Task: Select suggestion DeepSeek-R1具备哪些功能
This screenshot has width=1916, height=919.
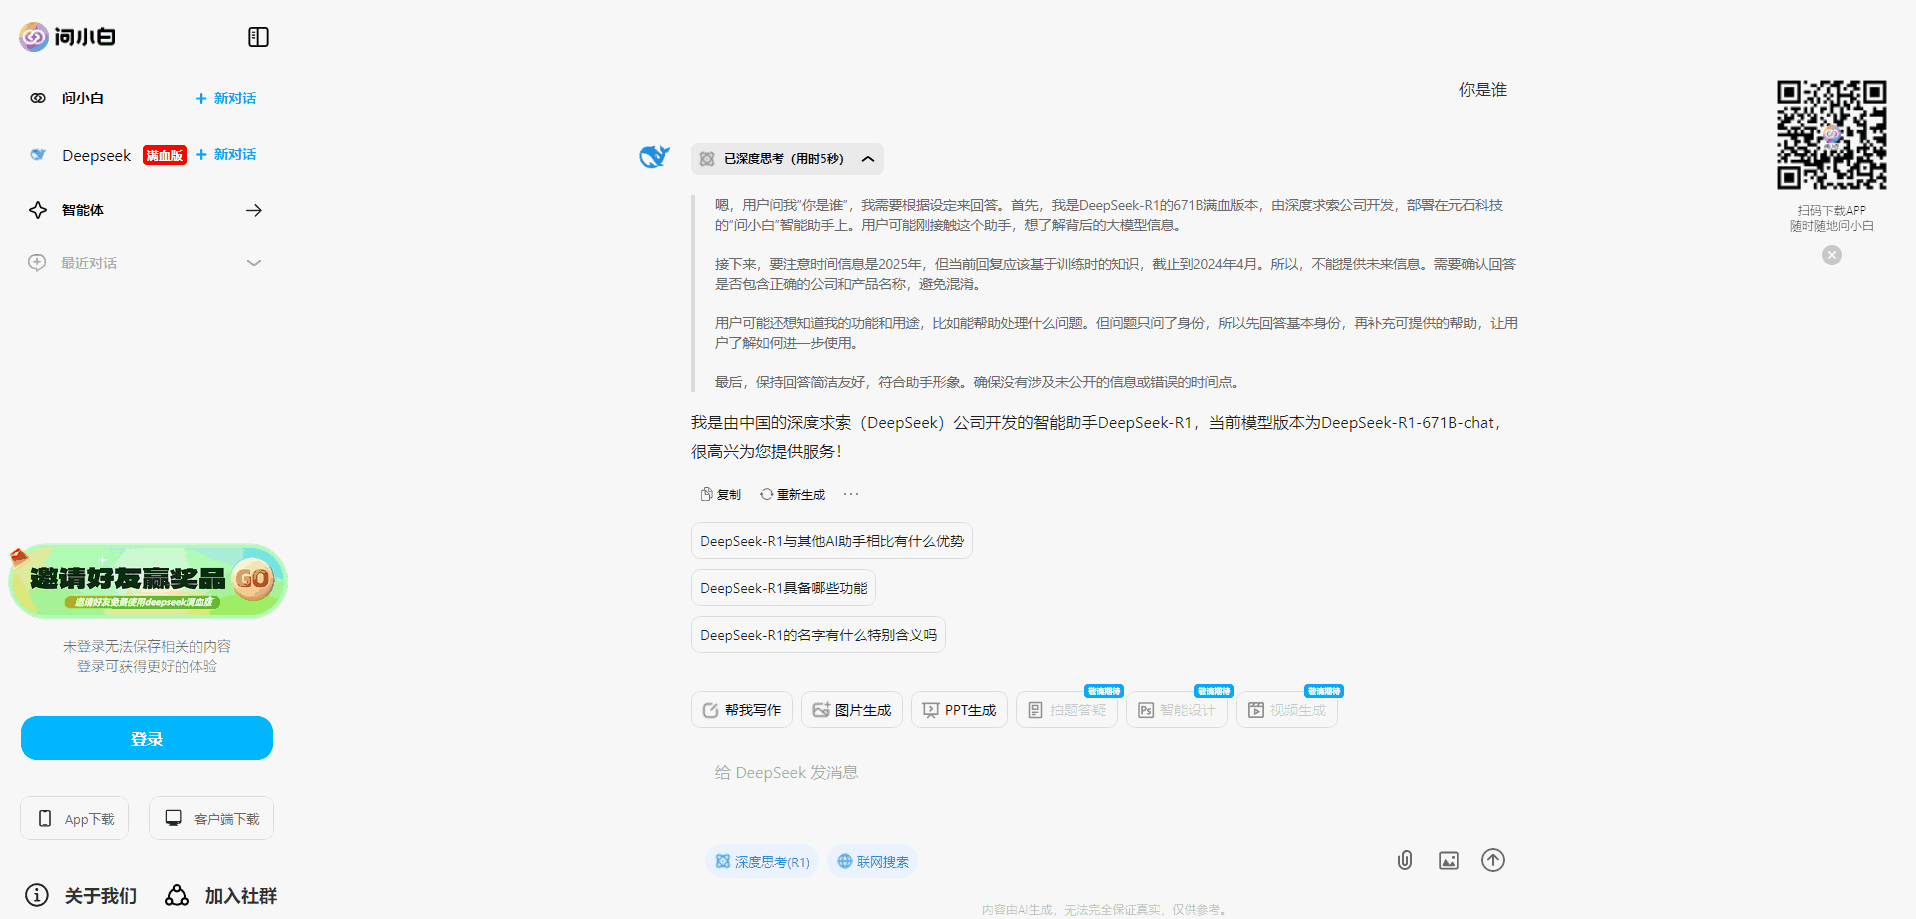Action: point(784,588)
